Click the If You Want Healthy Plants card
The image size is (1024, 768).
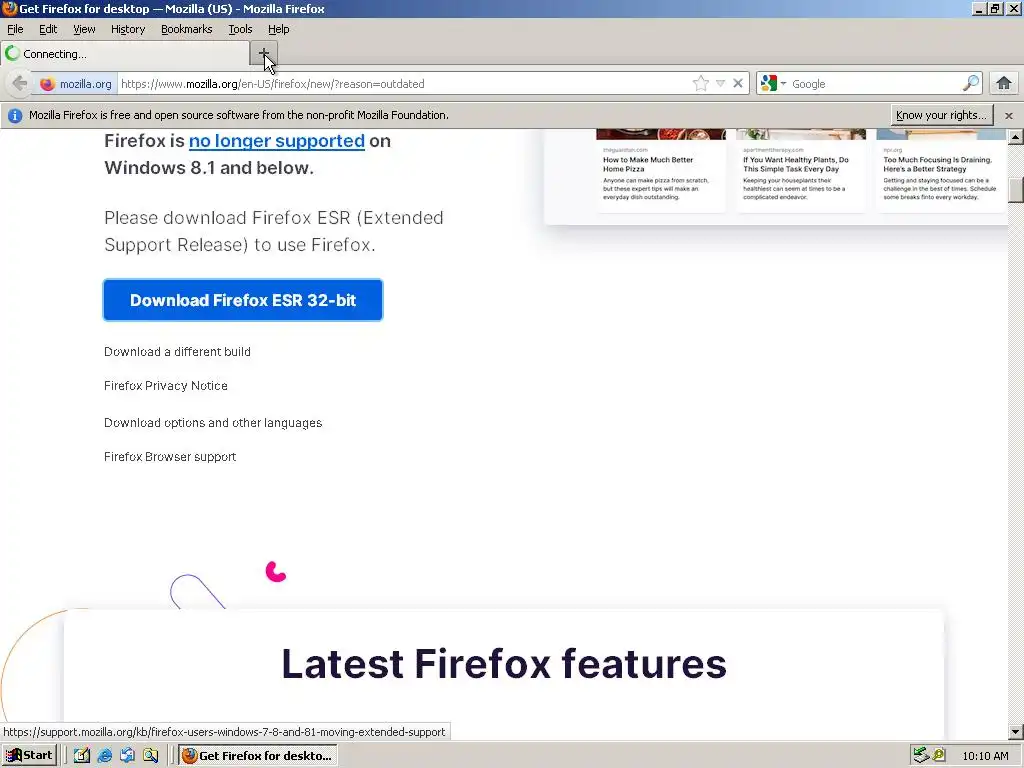click(801, 171)
